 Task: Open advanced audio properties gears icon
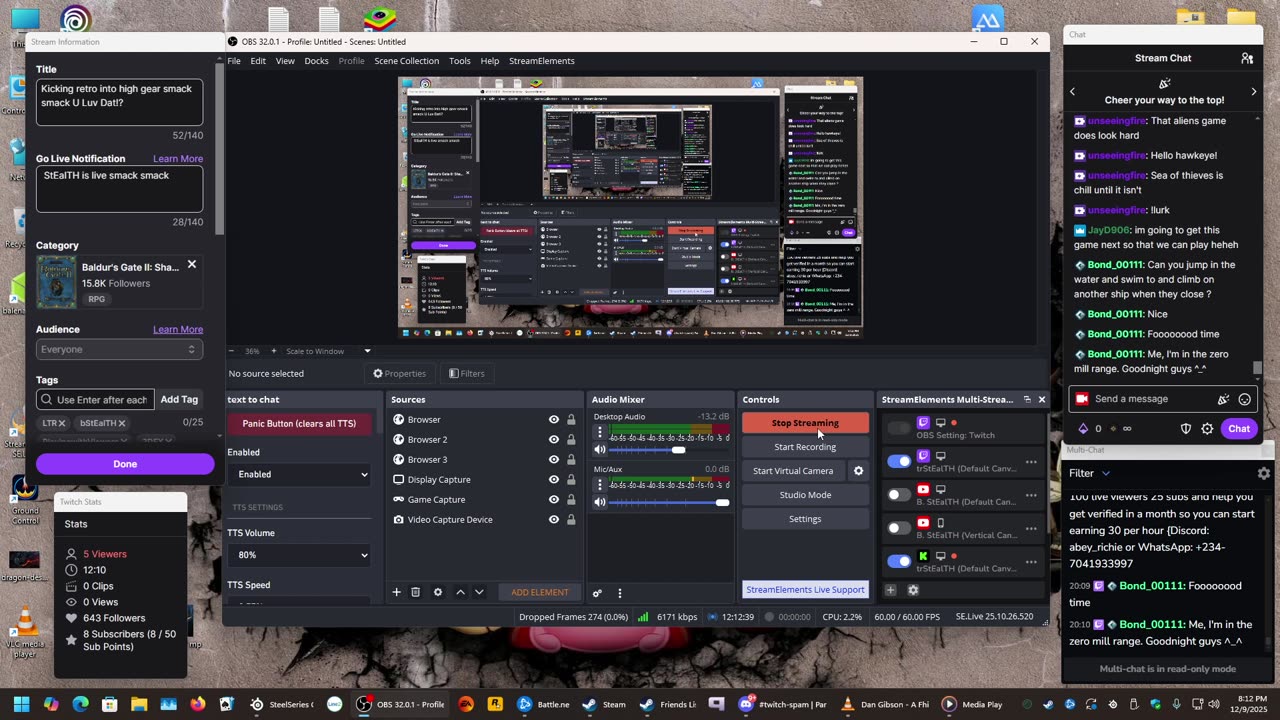pos(597,593)
